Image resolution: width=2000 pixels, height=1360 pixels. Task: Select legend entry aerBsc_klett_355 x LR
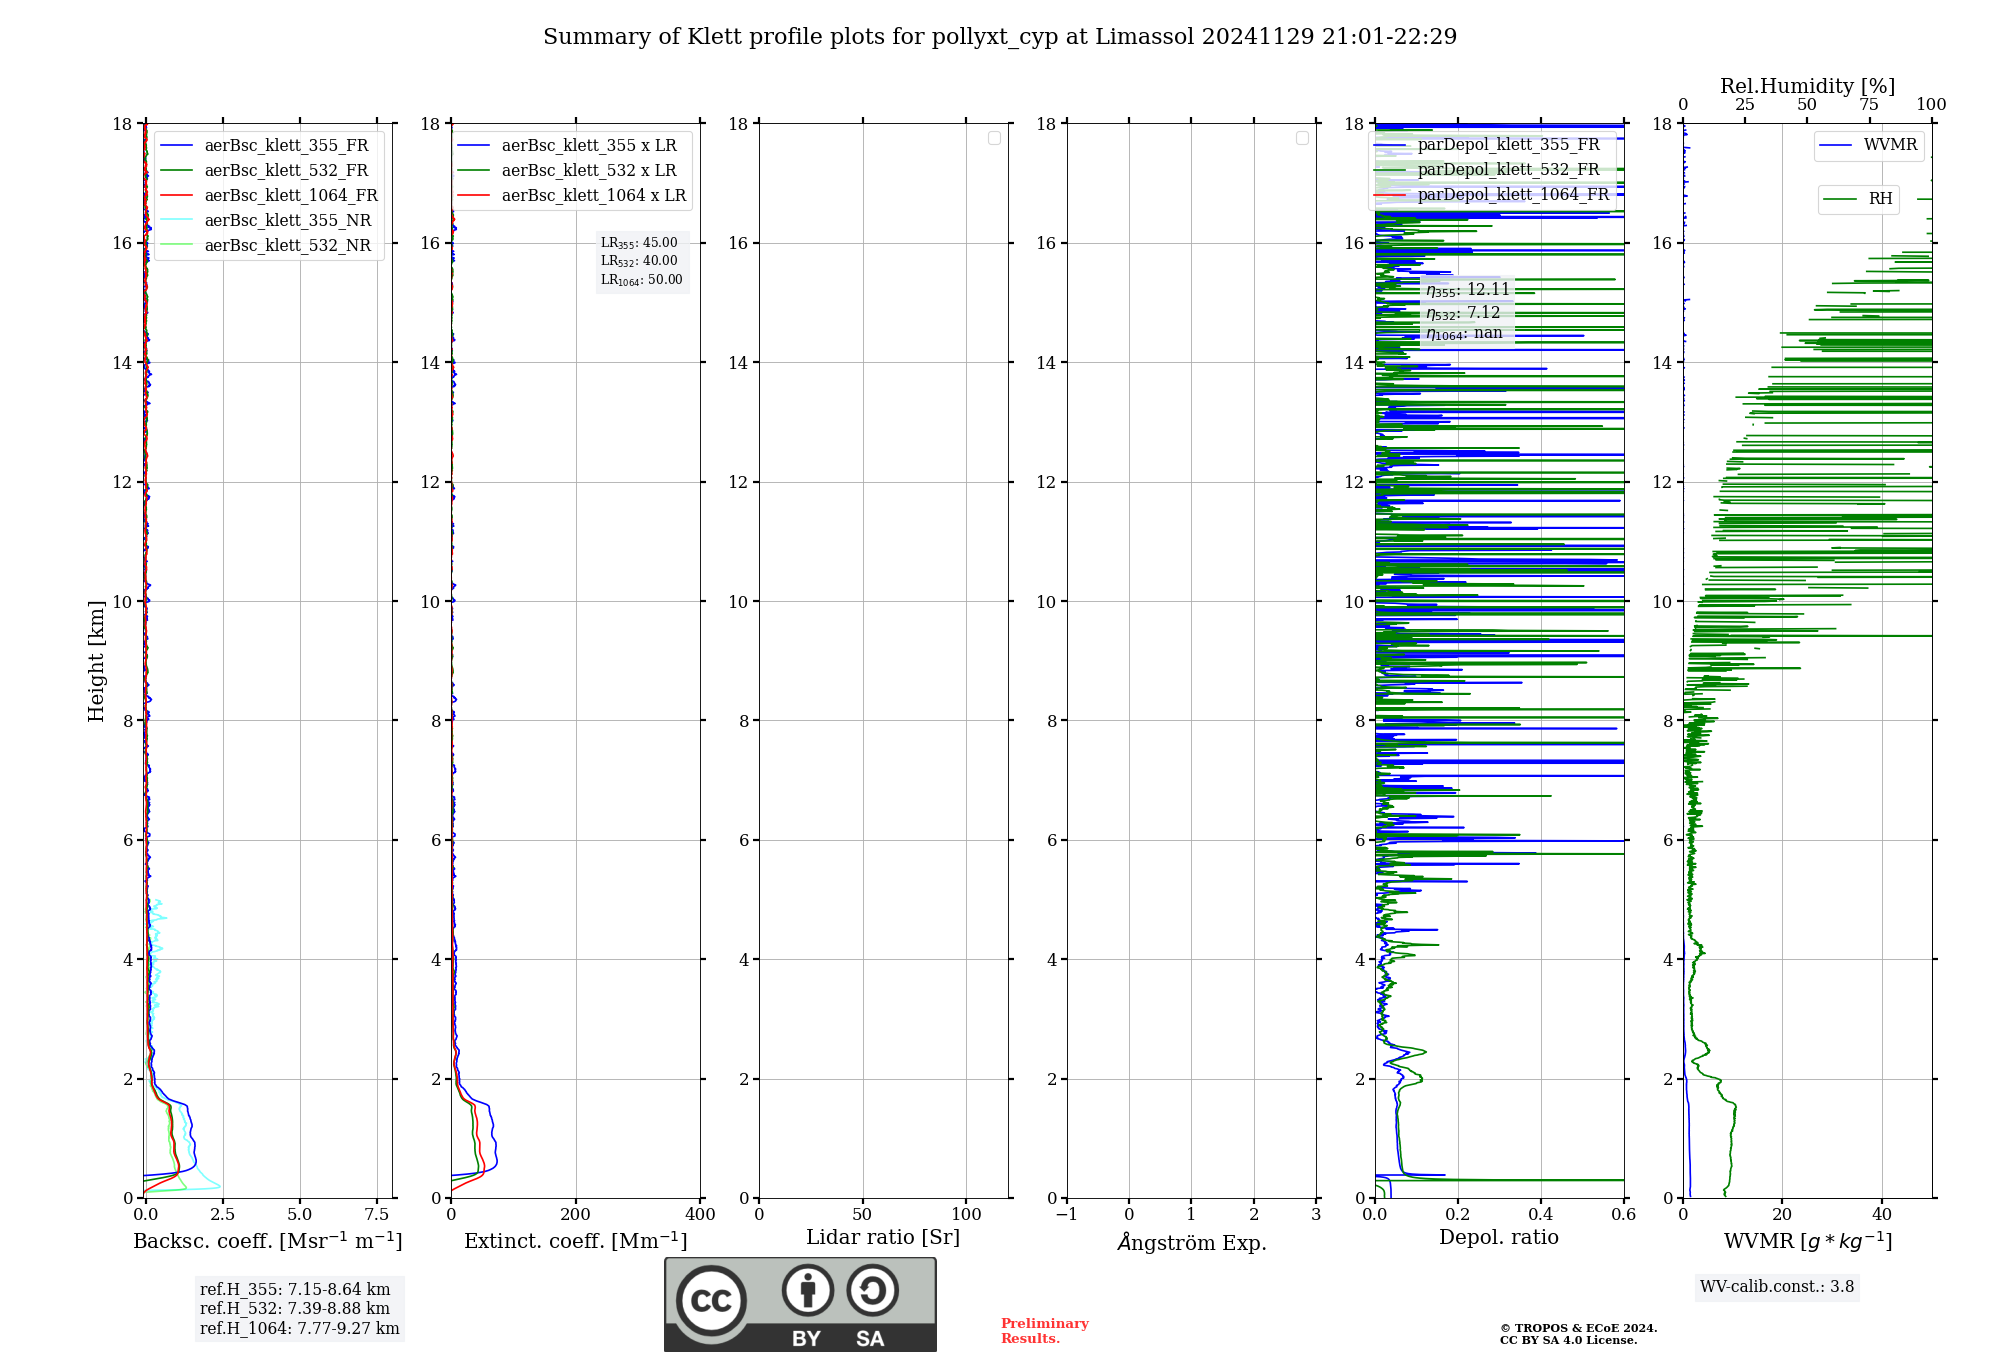point(568,145)
